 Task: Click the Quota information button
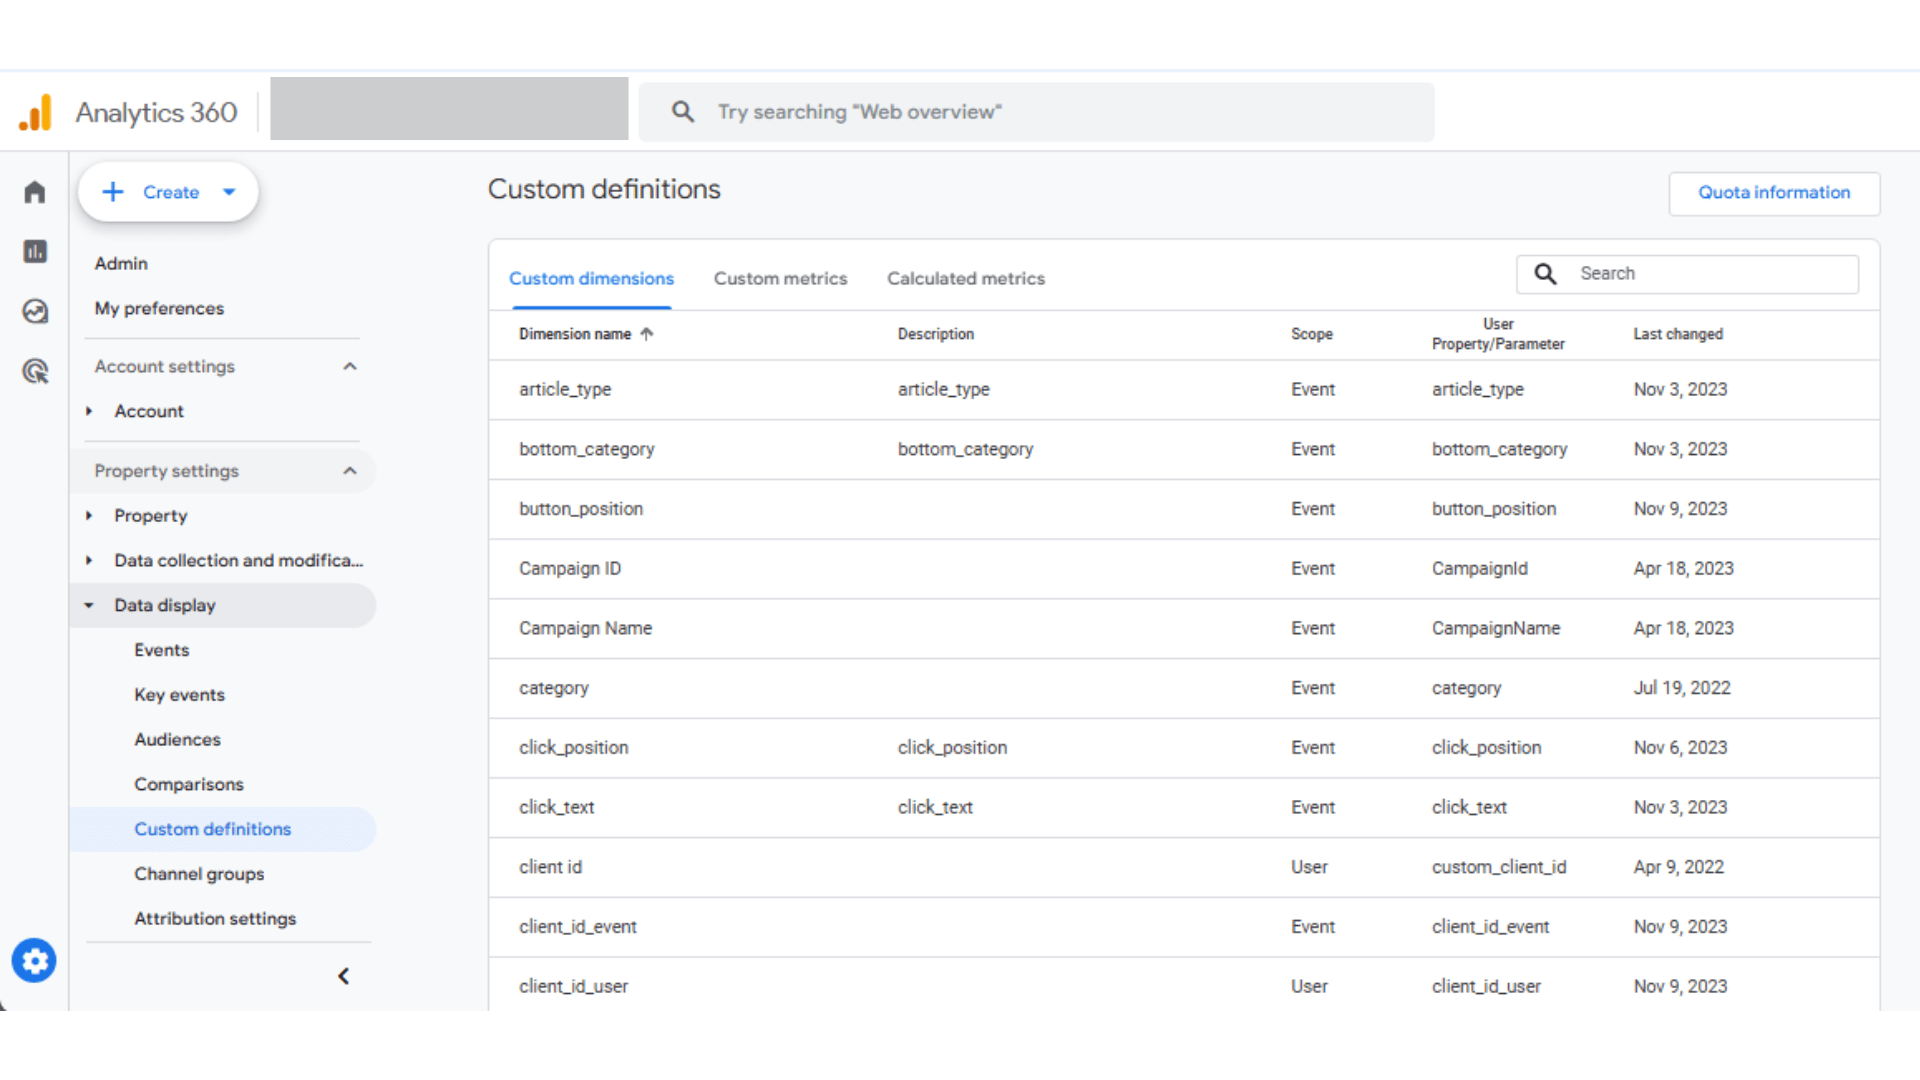[1774, 193]
